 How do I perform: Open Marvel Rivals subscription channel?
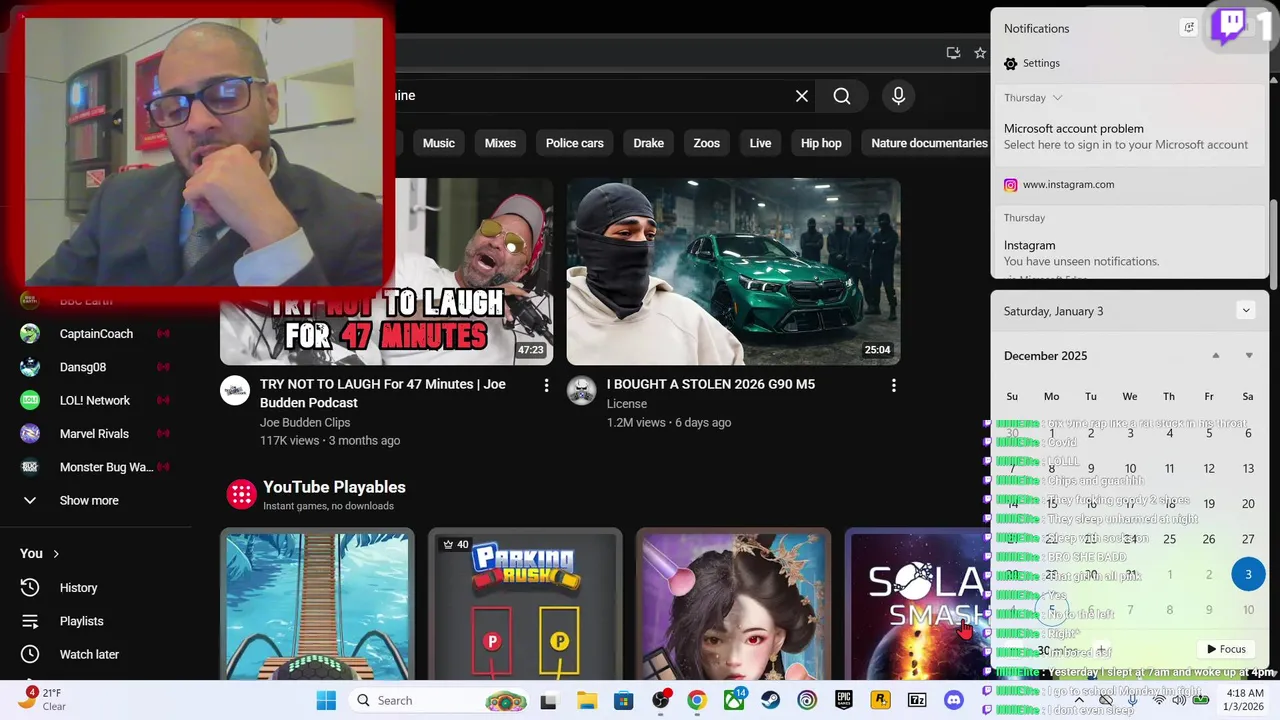coord(94,433)
